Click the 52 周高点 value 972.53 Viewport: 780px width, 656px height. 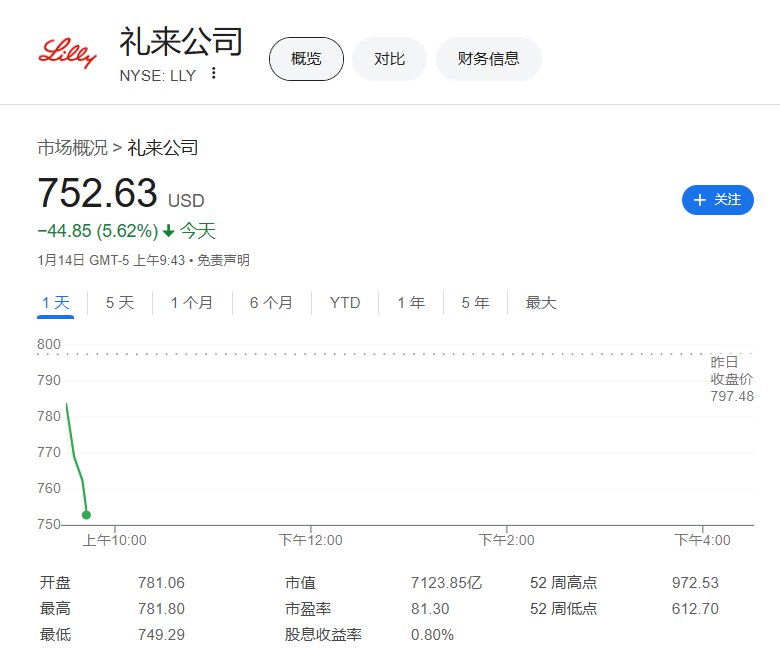tap(695, 582)
